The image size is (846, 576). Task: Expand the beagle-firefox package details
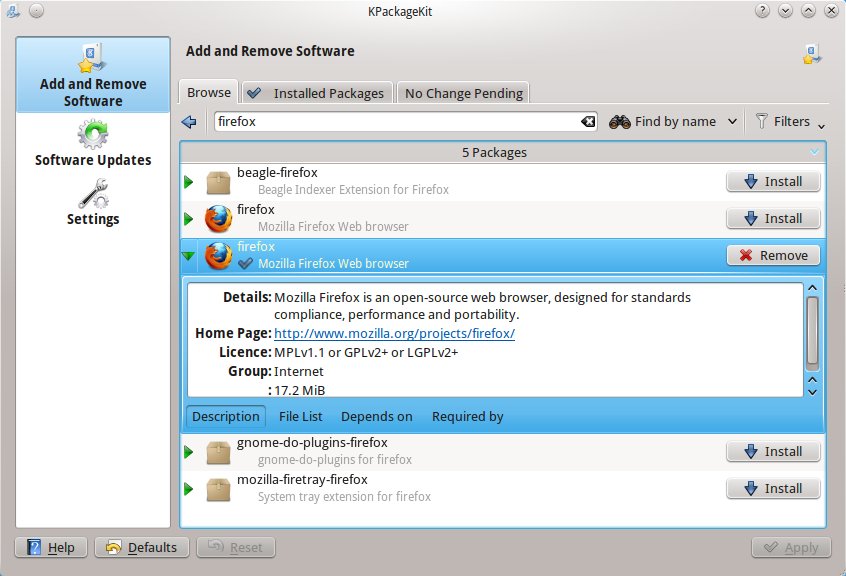coord(189,182)
